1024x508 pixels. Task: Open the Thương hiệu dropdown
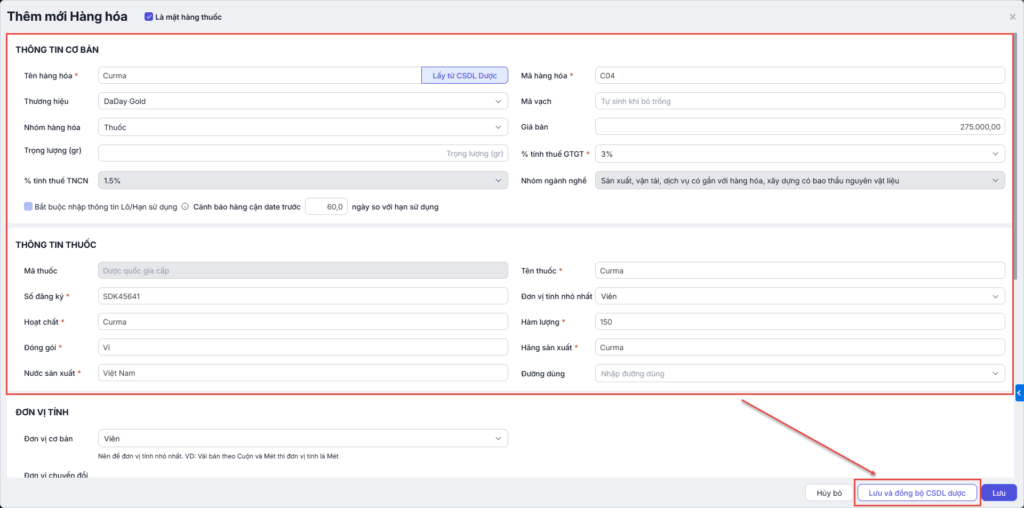[x=303, y=101]
